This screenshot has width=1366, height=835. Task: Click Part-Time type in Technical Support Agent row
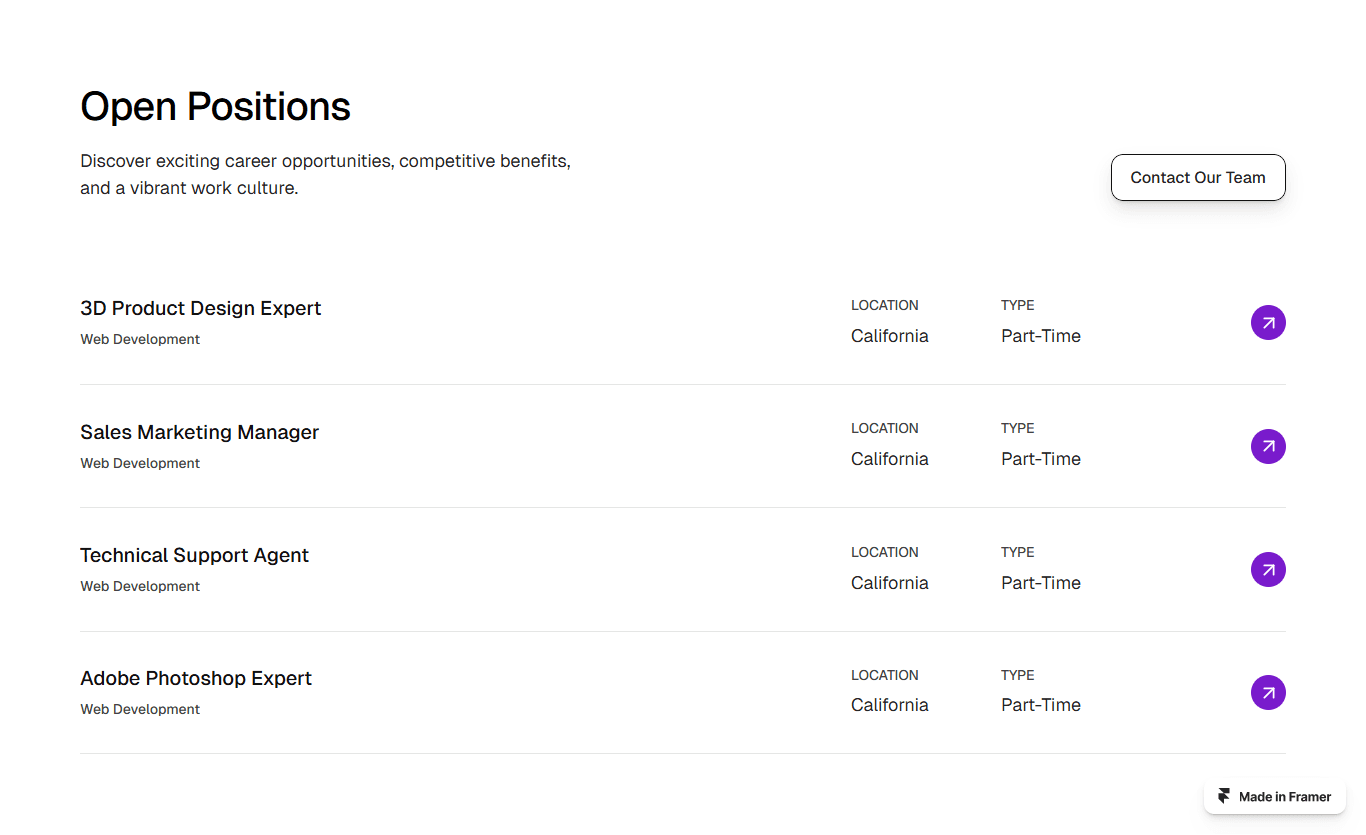[1041, 583]
